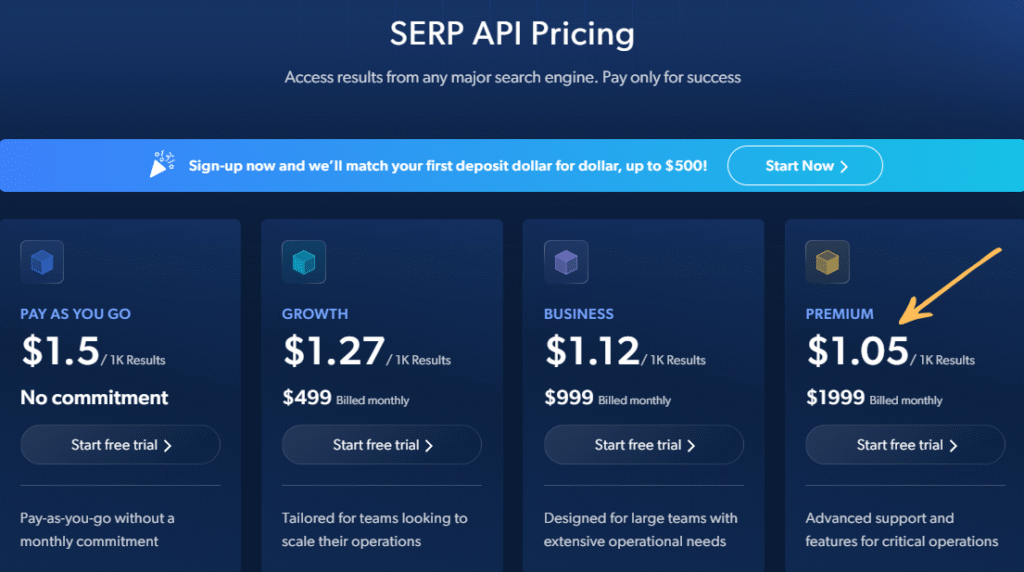
Task: Click the chevron on Premium Start free trial
Action: coord(953,445)
